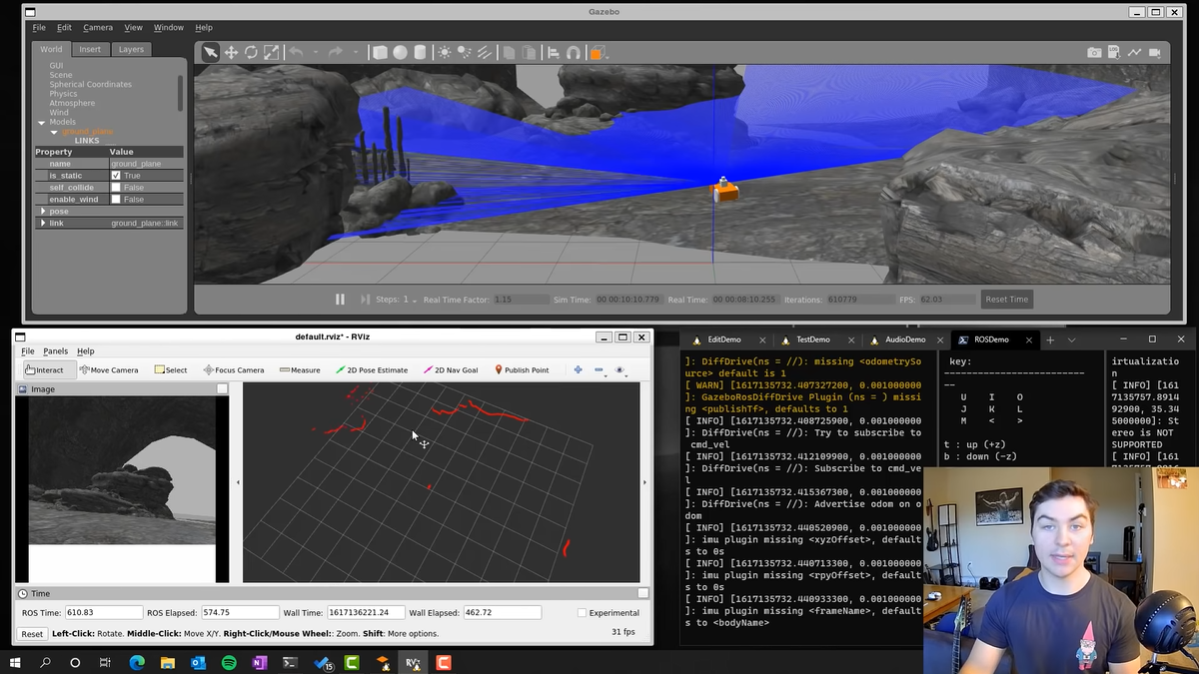Screen dimensions: 1199x674
Task: Switch to the Insert tab
Action: [x=90, y=49]
